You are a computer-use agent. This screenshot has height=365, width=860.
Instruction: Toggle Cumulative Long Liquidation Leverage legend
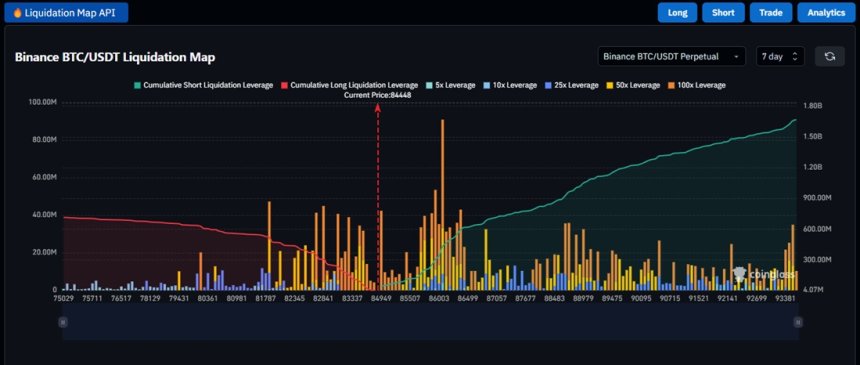[x=350, y=85]
